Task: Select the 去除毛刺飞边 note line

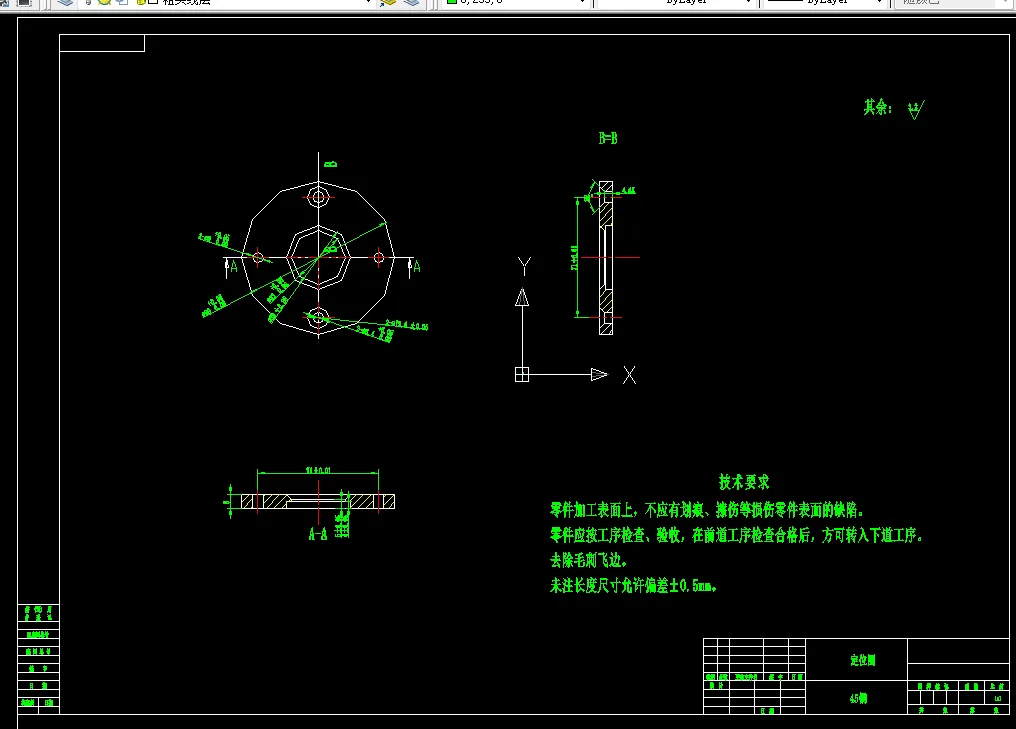Action: 589,560
